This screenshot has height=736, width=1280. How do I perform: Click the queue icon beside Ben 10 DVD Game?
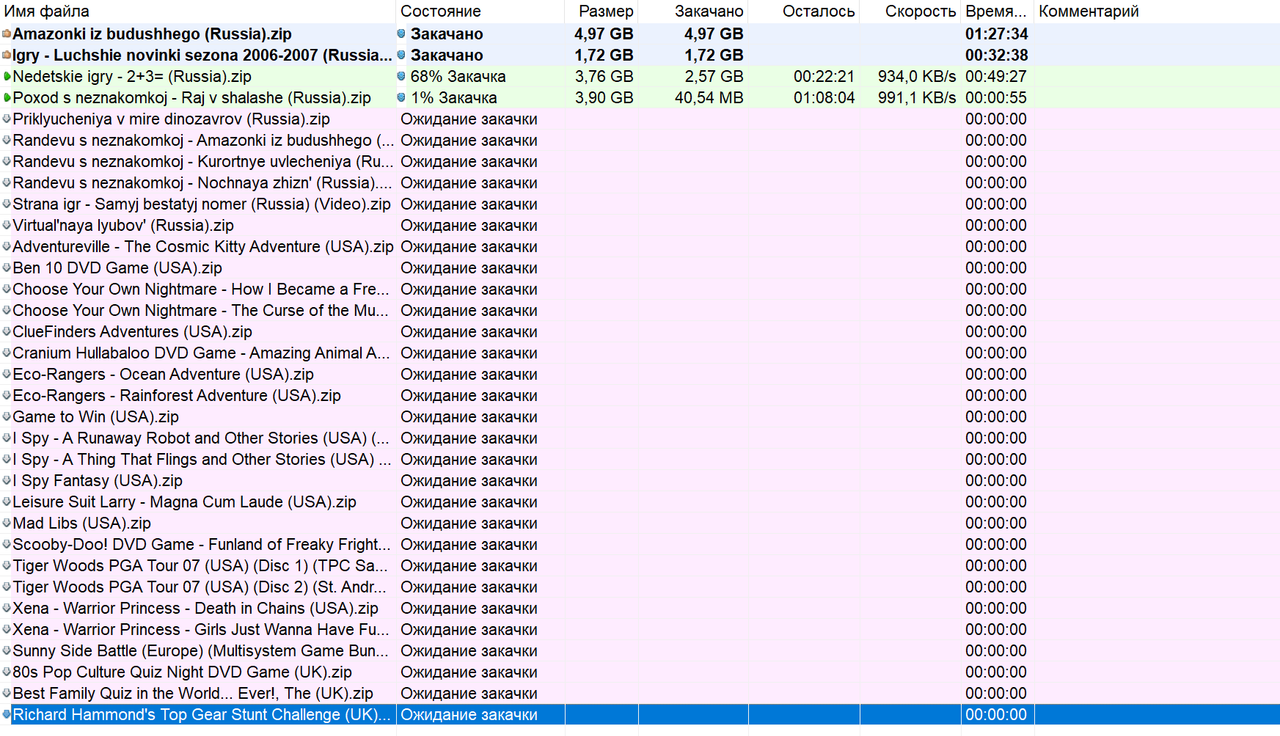pos(7,268)
